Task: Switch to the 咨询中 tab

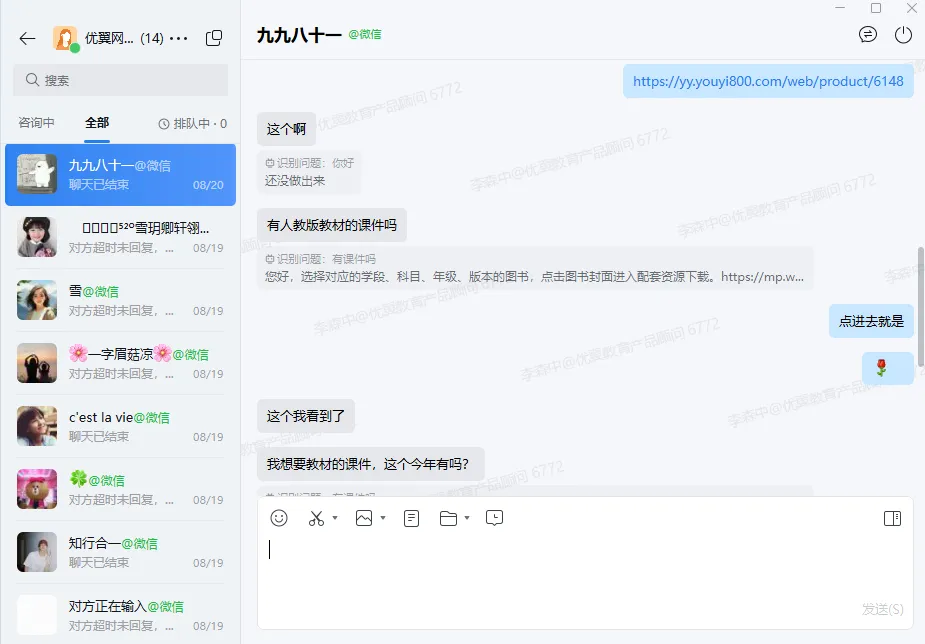Action: click(37, 123)
